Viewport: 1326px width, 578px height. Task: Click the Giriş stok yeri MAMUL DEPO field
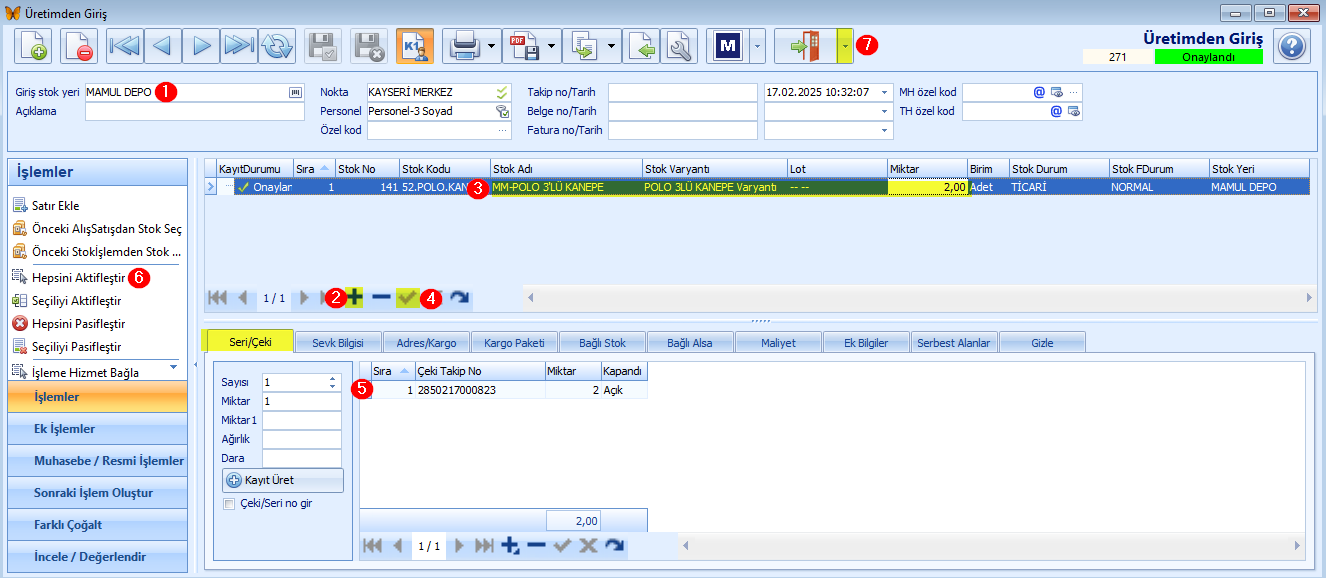[194, 92]
